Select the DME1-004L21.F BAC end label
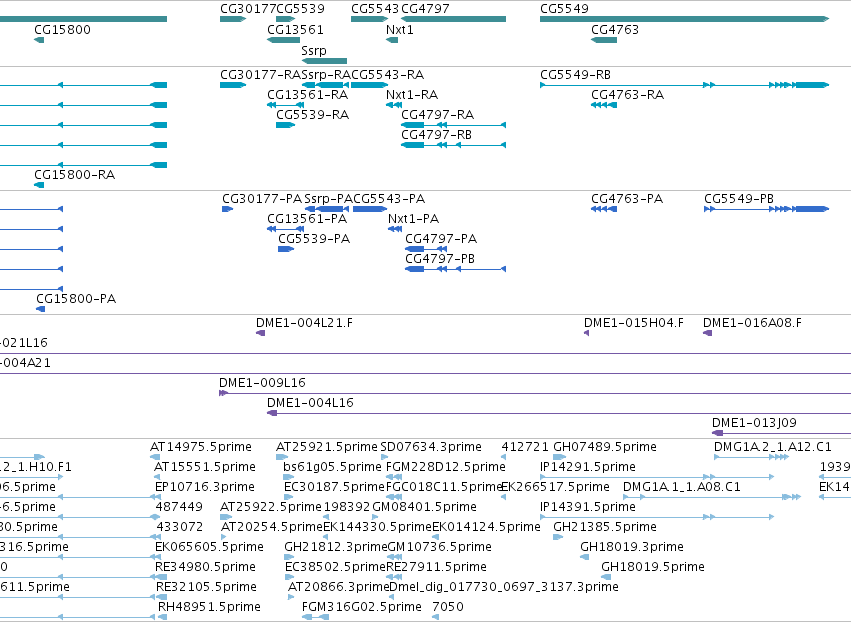Screen dimensions: 851x622 304,323
